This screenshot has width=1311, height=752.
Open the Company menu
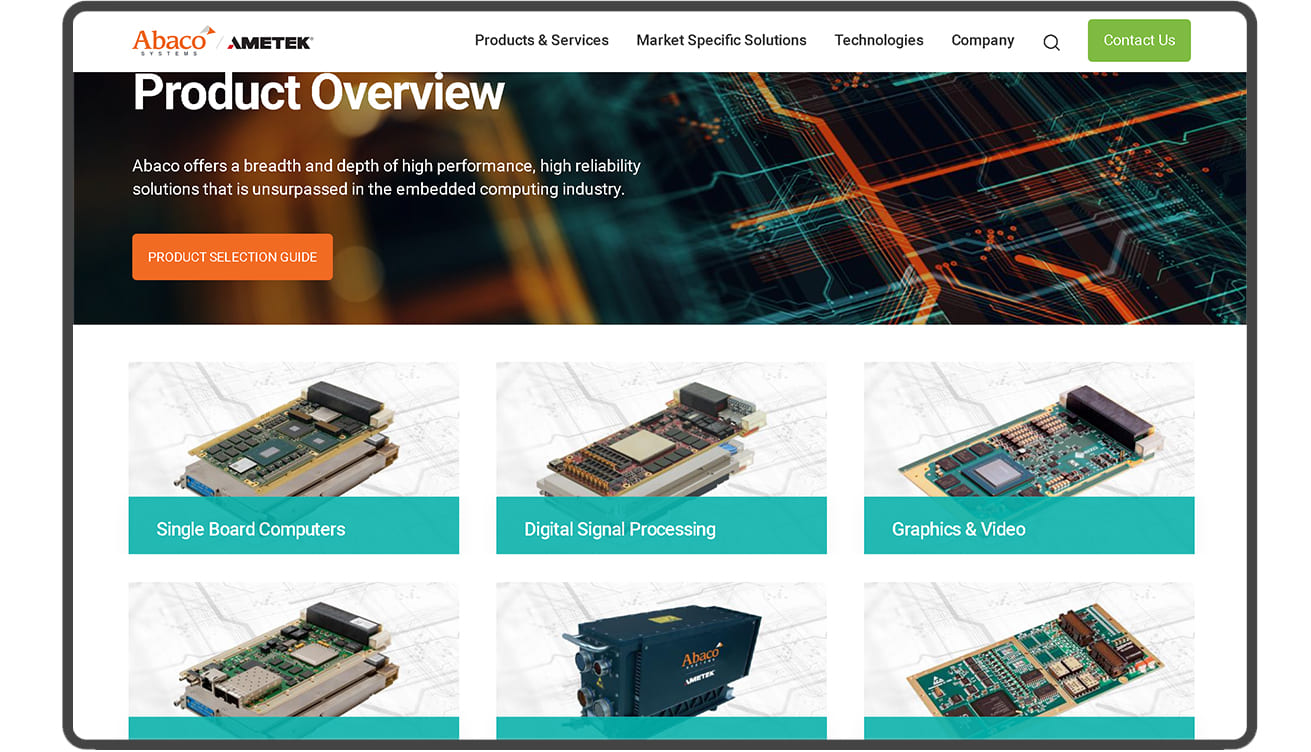pos(983,40)
